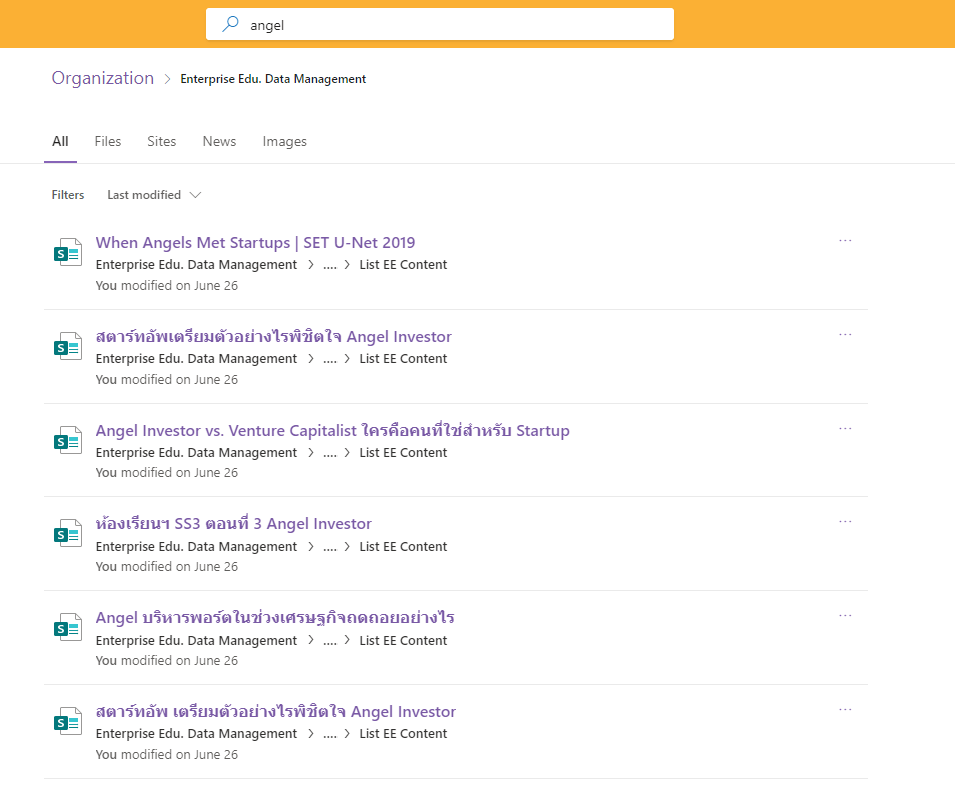Switch to the Sites tab
The height and width of the screenshot is (787, 955).
click(161, 141)
